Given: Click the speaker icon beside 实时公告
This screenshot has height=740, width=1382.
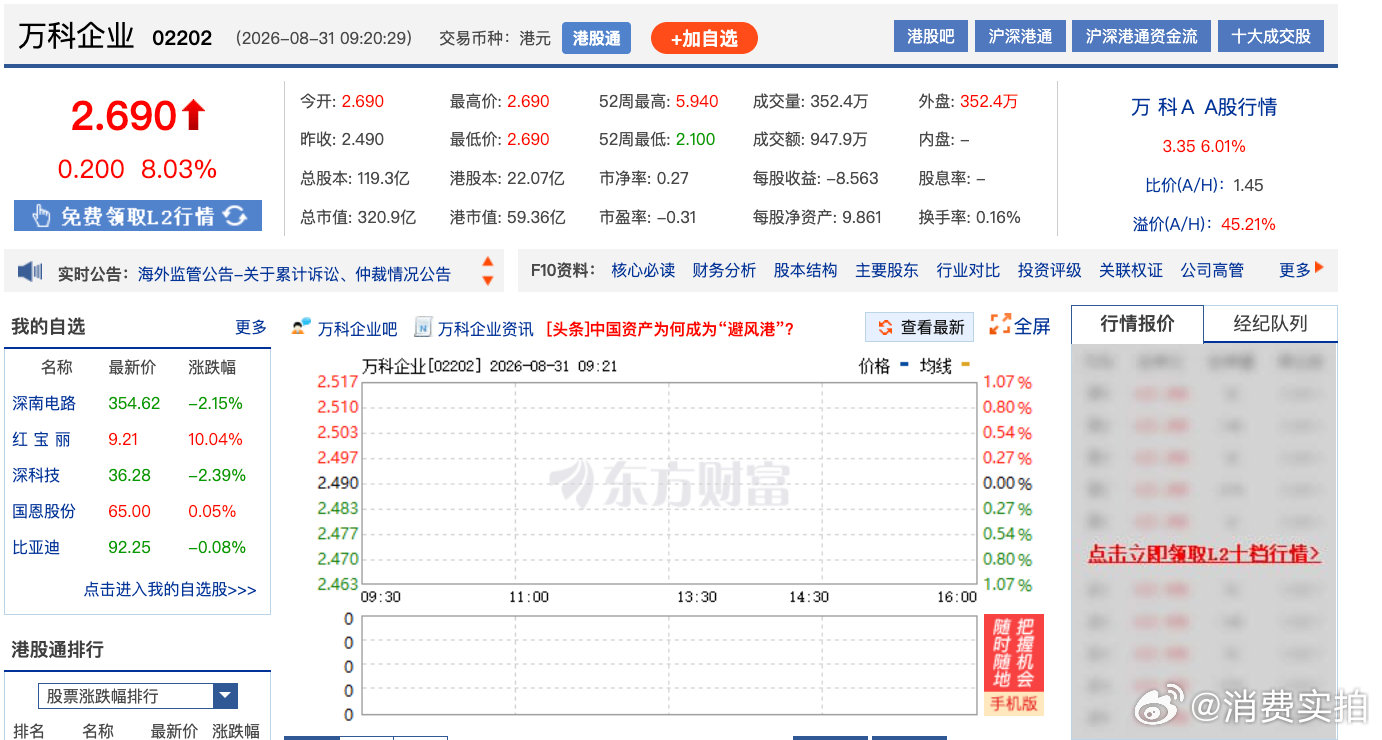Looking at the screenshot, I should tap(30, 272).
